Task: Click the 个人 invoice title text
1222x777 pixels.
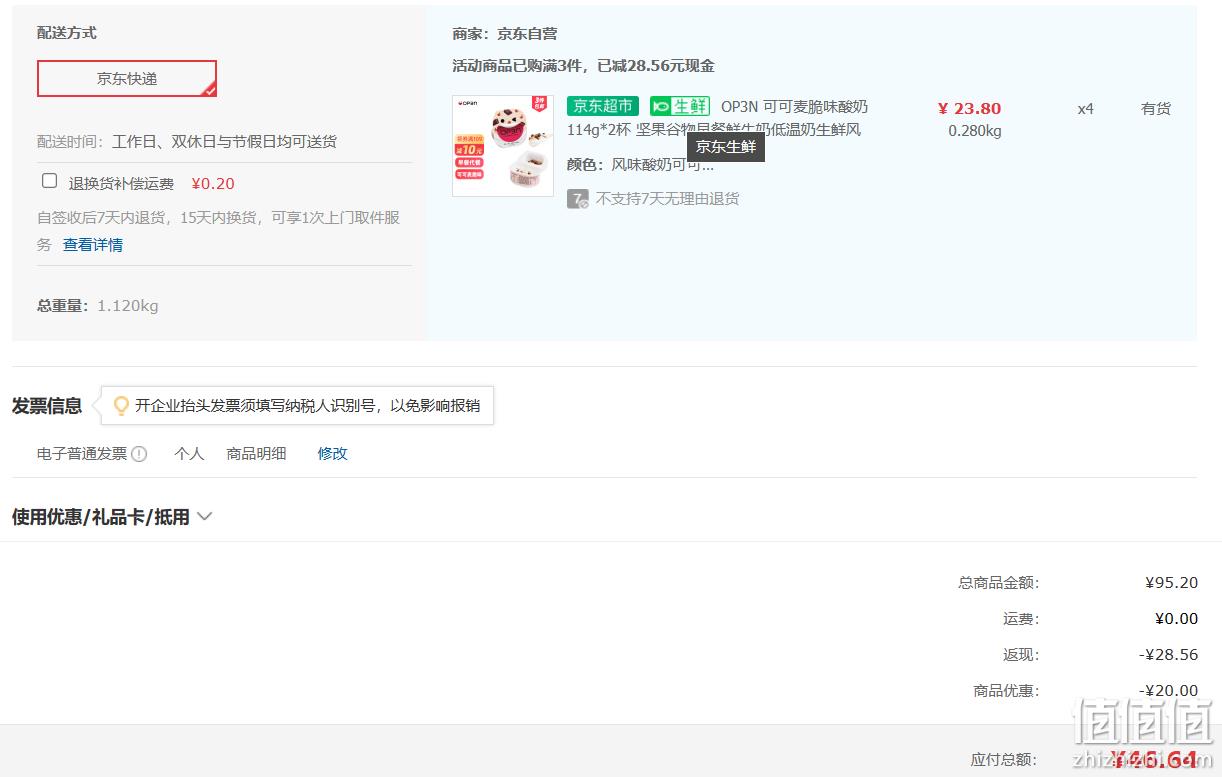Action: click(189, 454)
